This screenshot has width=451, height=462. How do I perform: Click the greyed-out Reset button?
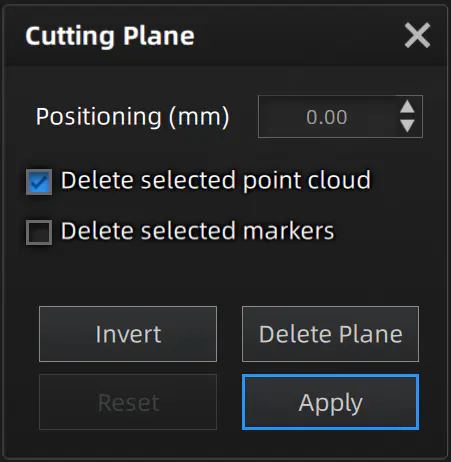click(x=128, y=402)
